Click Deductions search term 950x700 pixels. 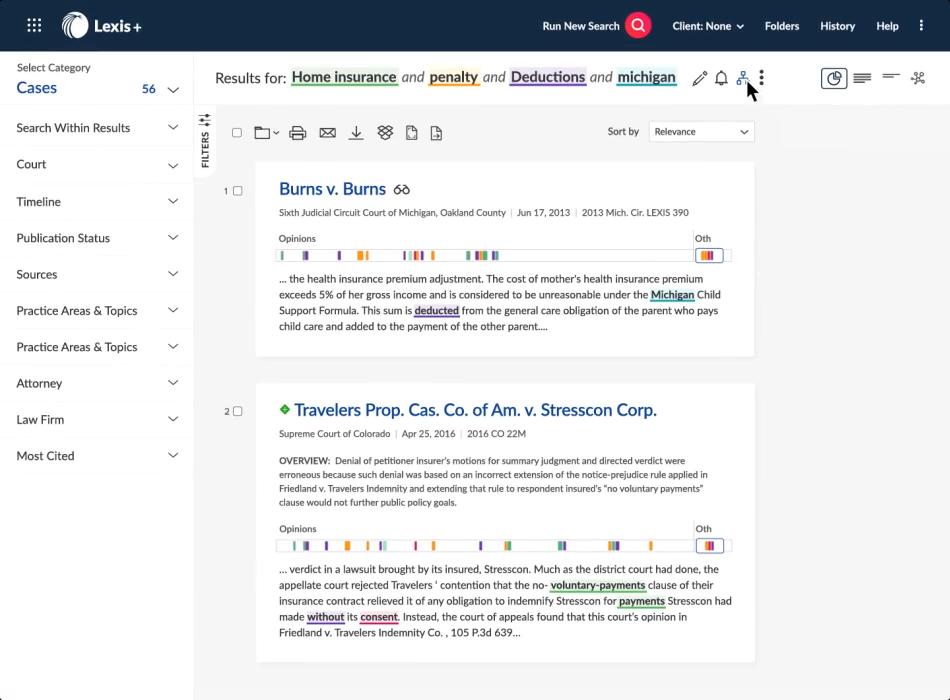pyautogui.click(x=548, y=77)
